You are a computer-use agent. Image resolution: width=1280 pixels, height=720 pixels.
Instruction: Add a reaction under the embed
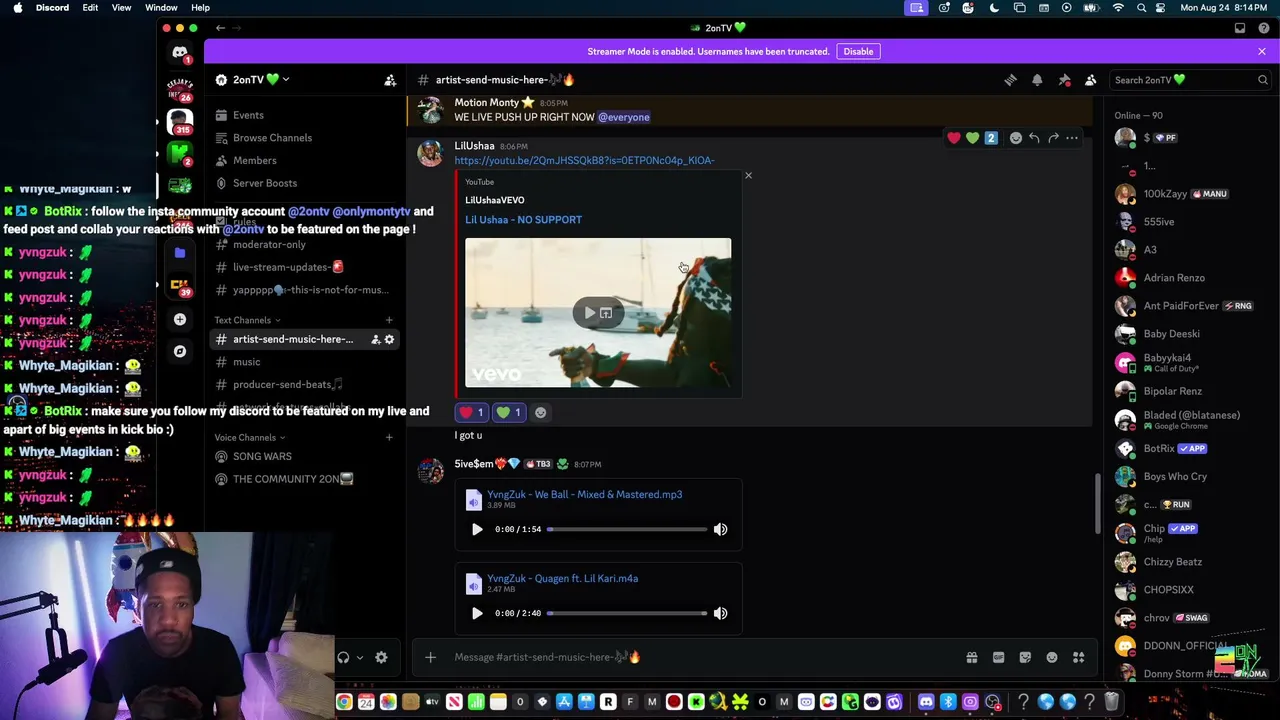[540, 412]
